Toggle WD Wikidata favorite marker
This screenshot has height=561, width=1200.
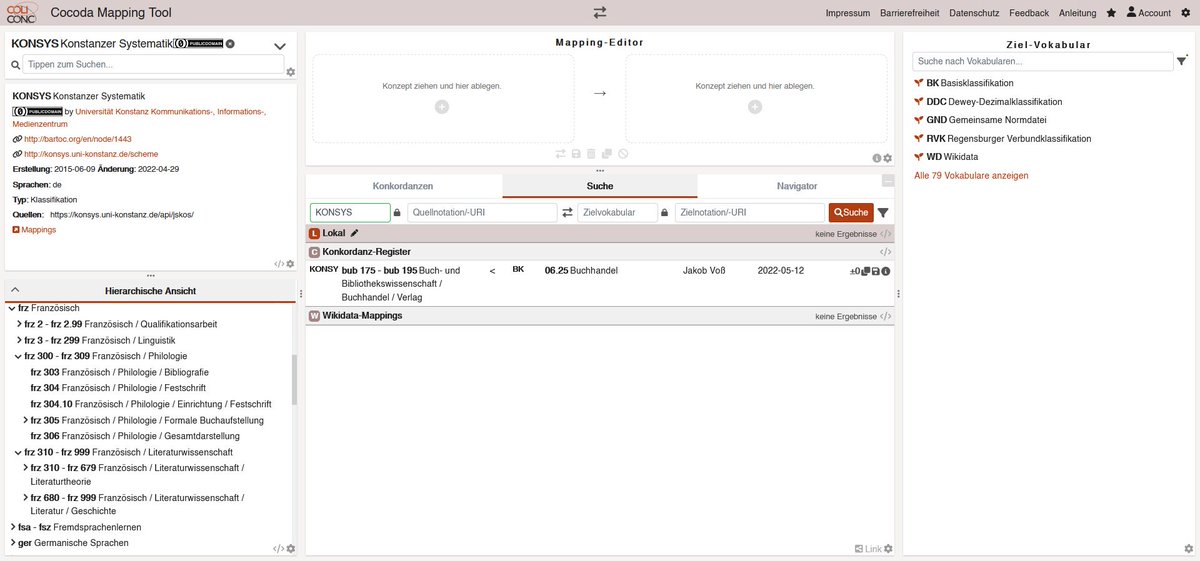(919, 157)
